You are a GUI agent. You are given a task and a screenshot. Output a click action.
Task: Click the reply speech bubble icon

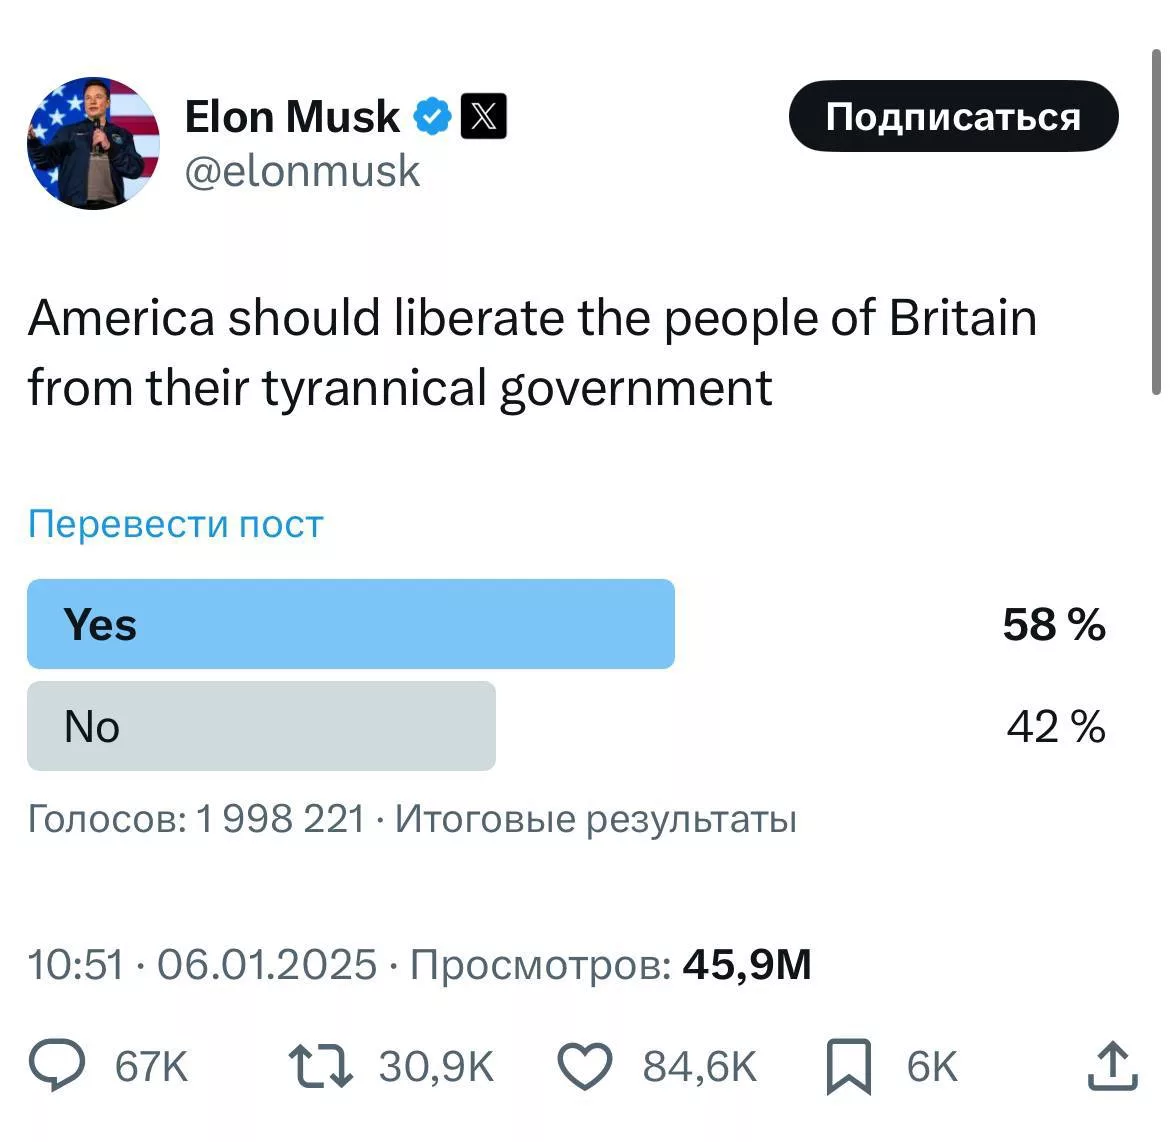[x=56, y=1066]
